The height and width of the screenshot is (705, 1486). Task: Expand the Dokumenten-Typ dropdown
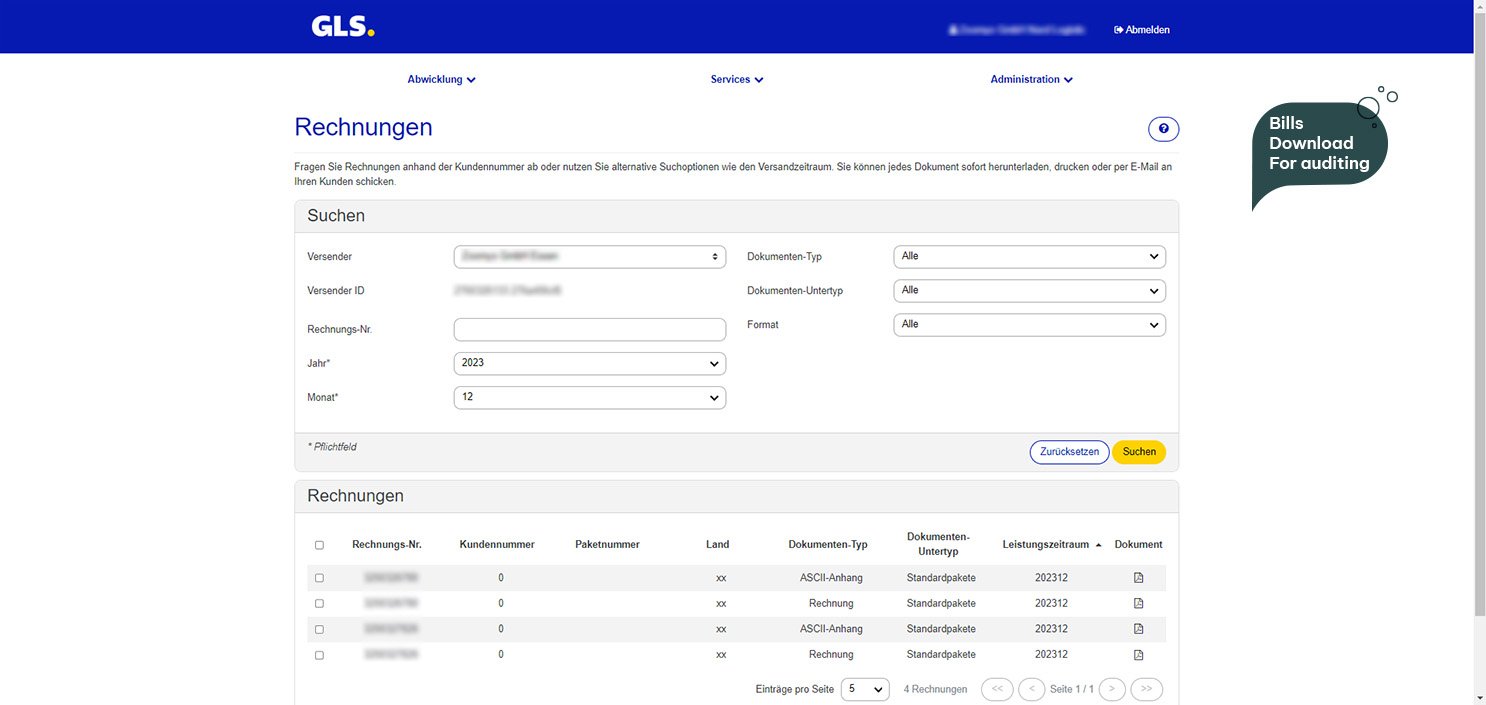(x=1029, y=257)
